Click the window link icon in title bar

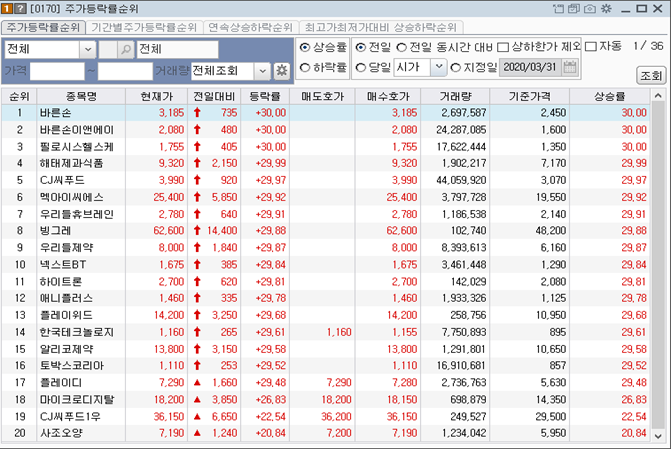click(x=558, y=9)
